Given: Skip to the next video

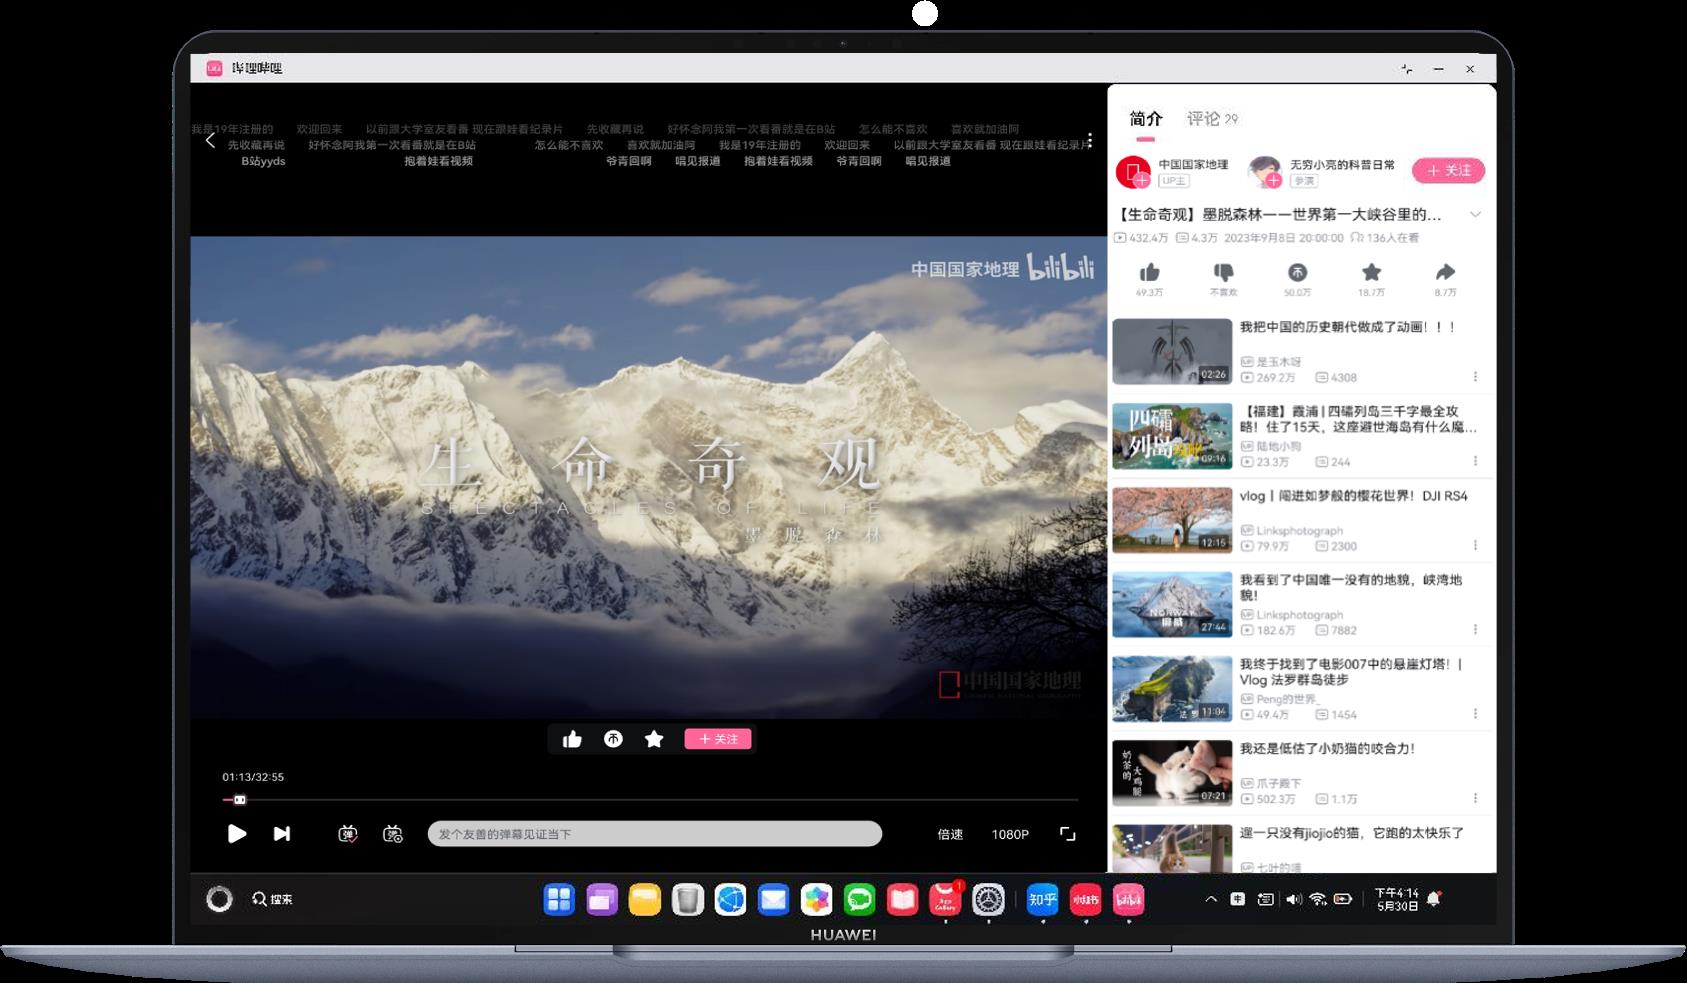Looking at the screenshot, I should (282, 833).
